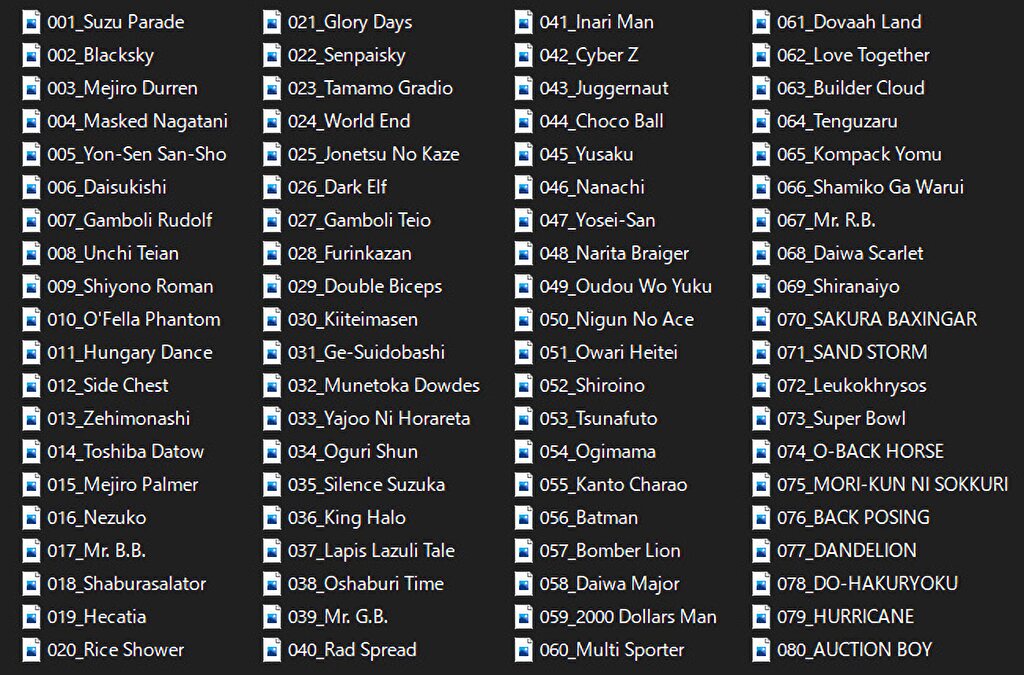
Task: Click the 043_Juggernaut file label
Action: pos(604,88)
